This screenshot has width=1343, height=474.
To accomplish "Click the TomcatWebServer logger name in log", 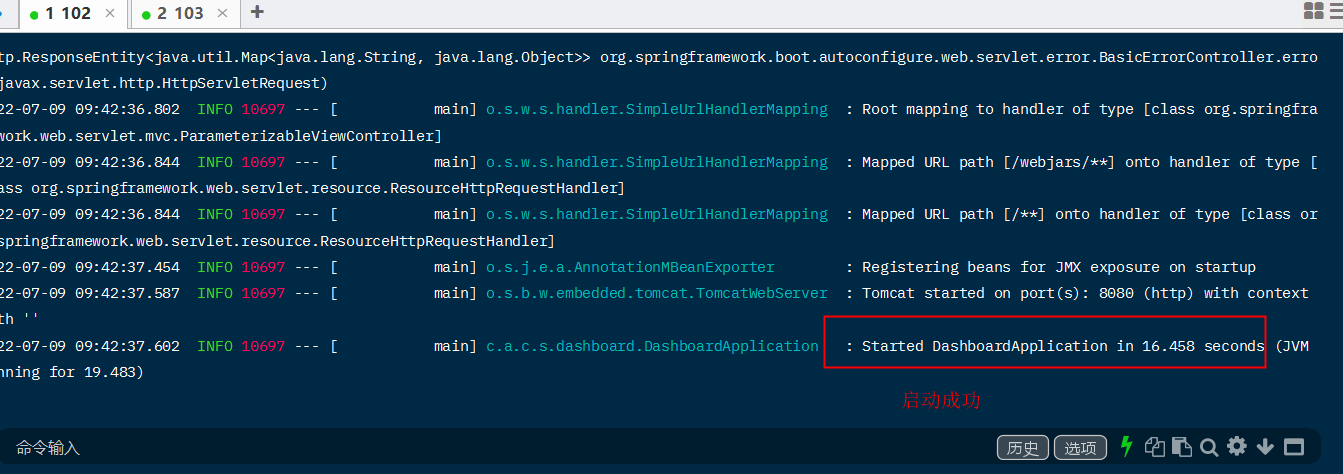I will click(657, 293).
